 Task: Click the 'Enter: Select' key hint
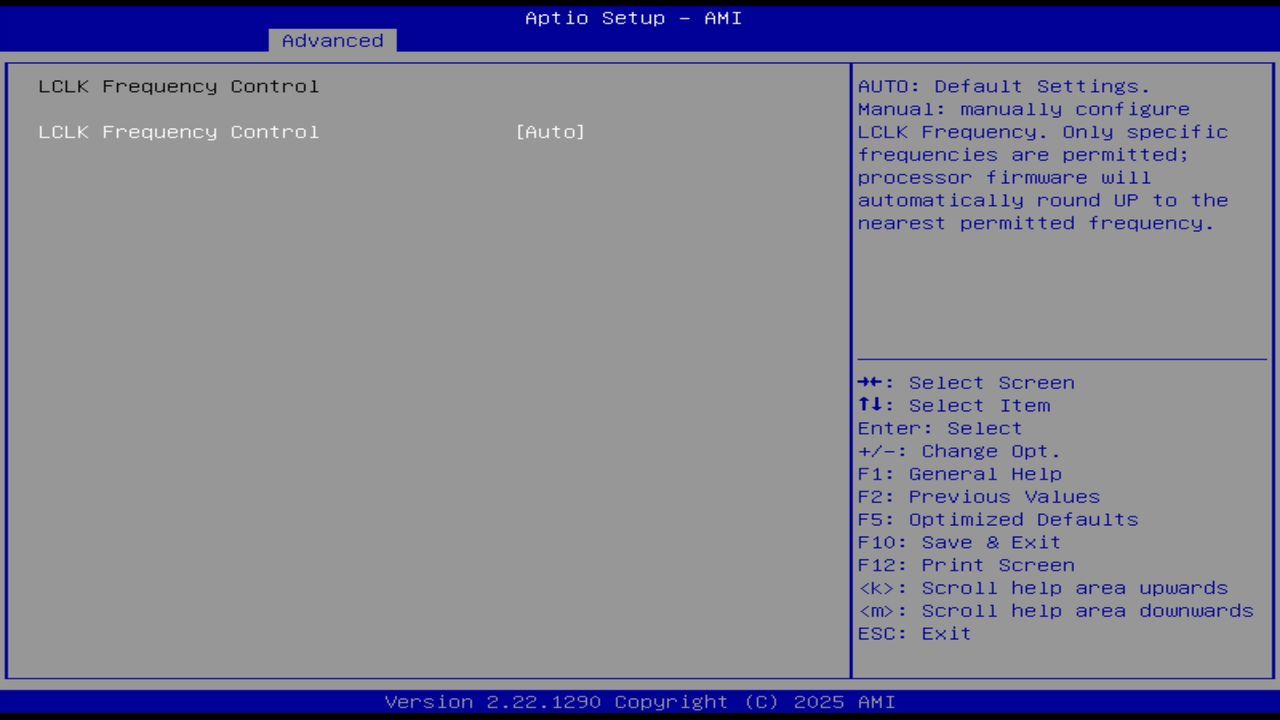[940, 428]
